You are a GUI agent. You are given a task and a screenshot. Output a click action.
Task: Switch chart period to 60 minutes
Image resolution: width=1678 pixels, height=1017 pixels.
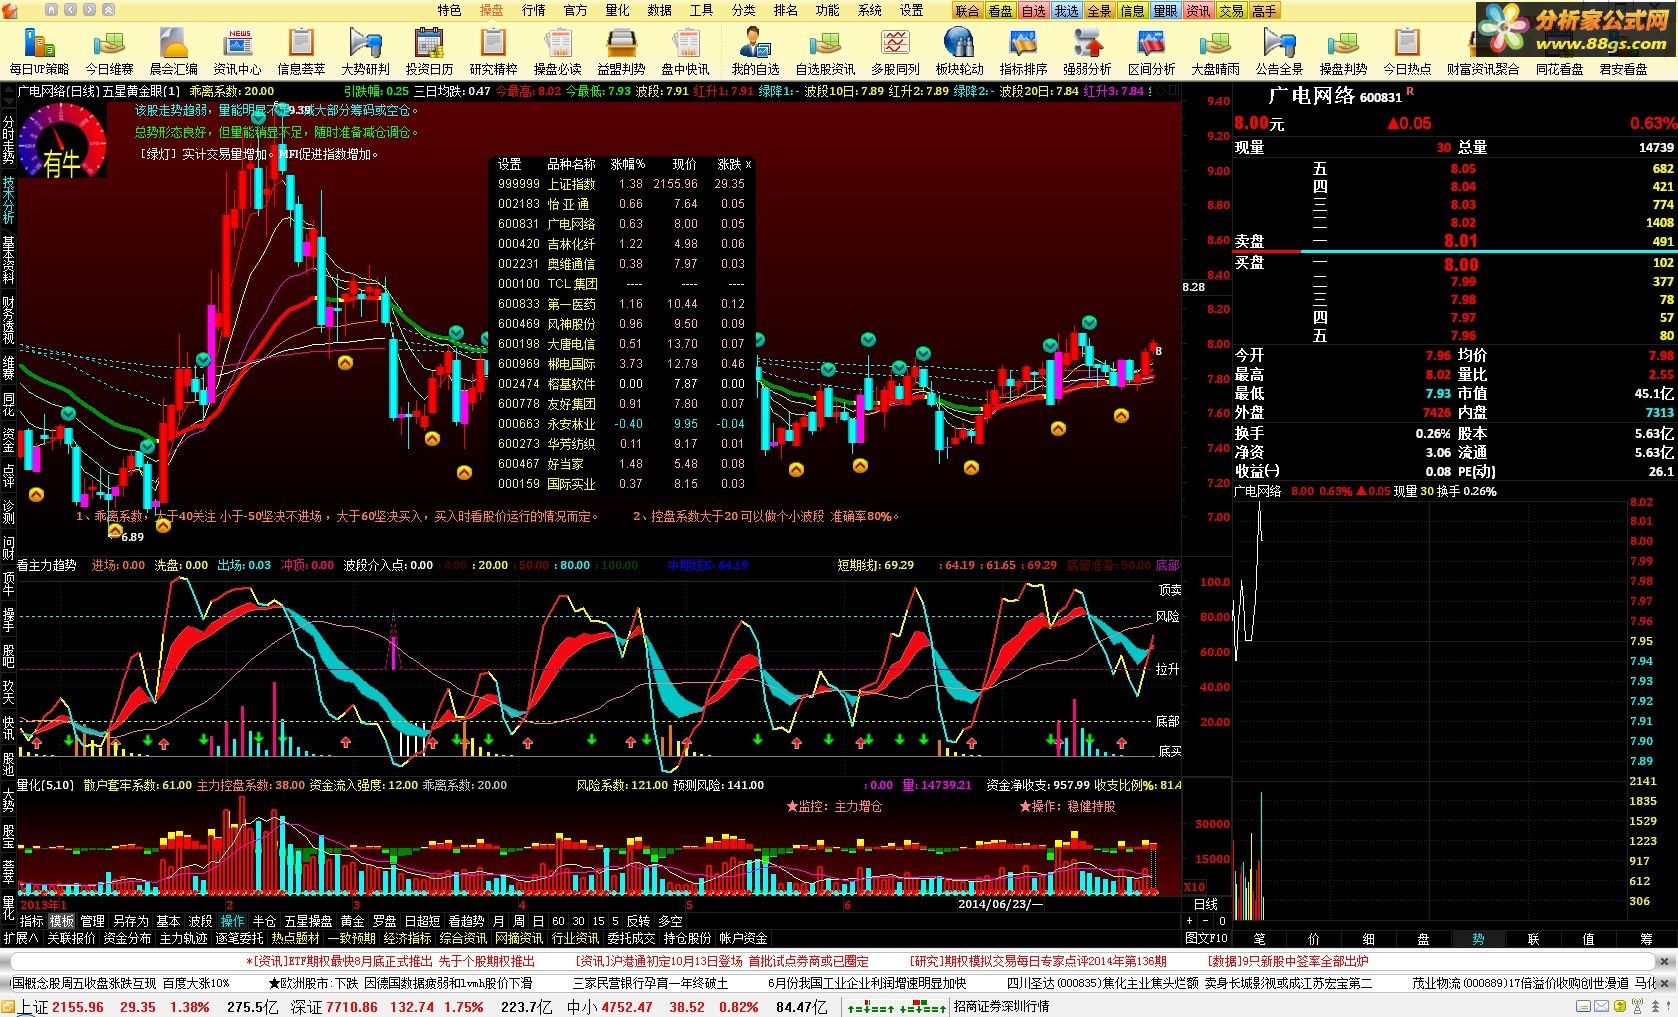pyautogui.click(x=558, y=921)
